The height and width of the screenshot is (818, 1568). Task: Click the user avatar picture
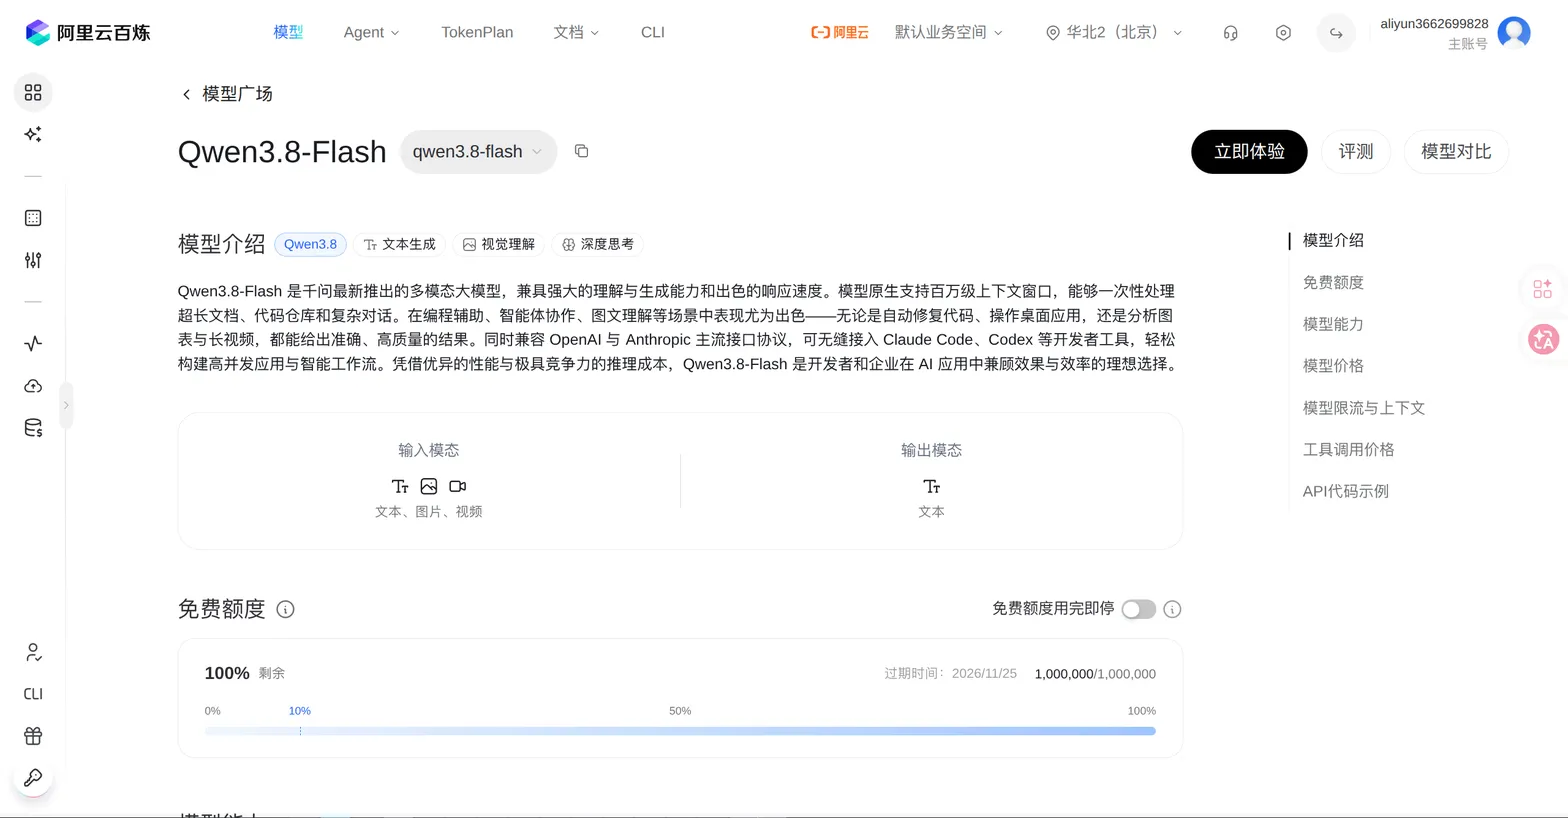(1514, 33)
